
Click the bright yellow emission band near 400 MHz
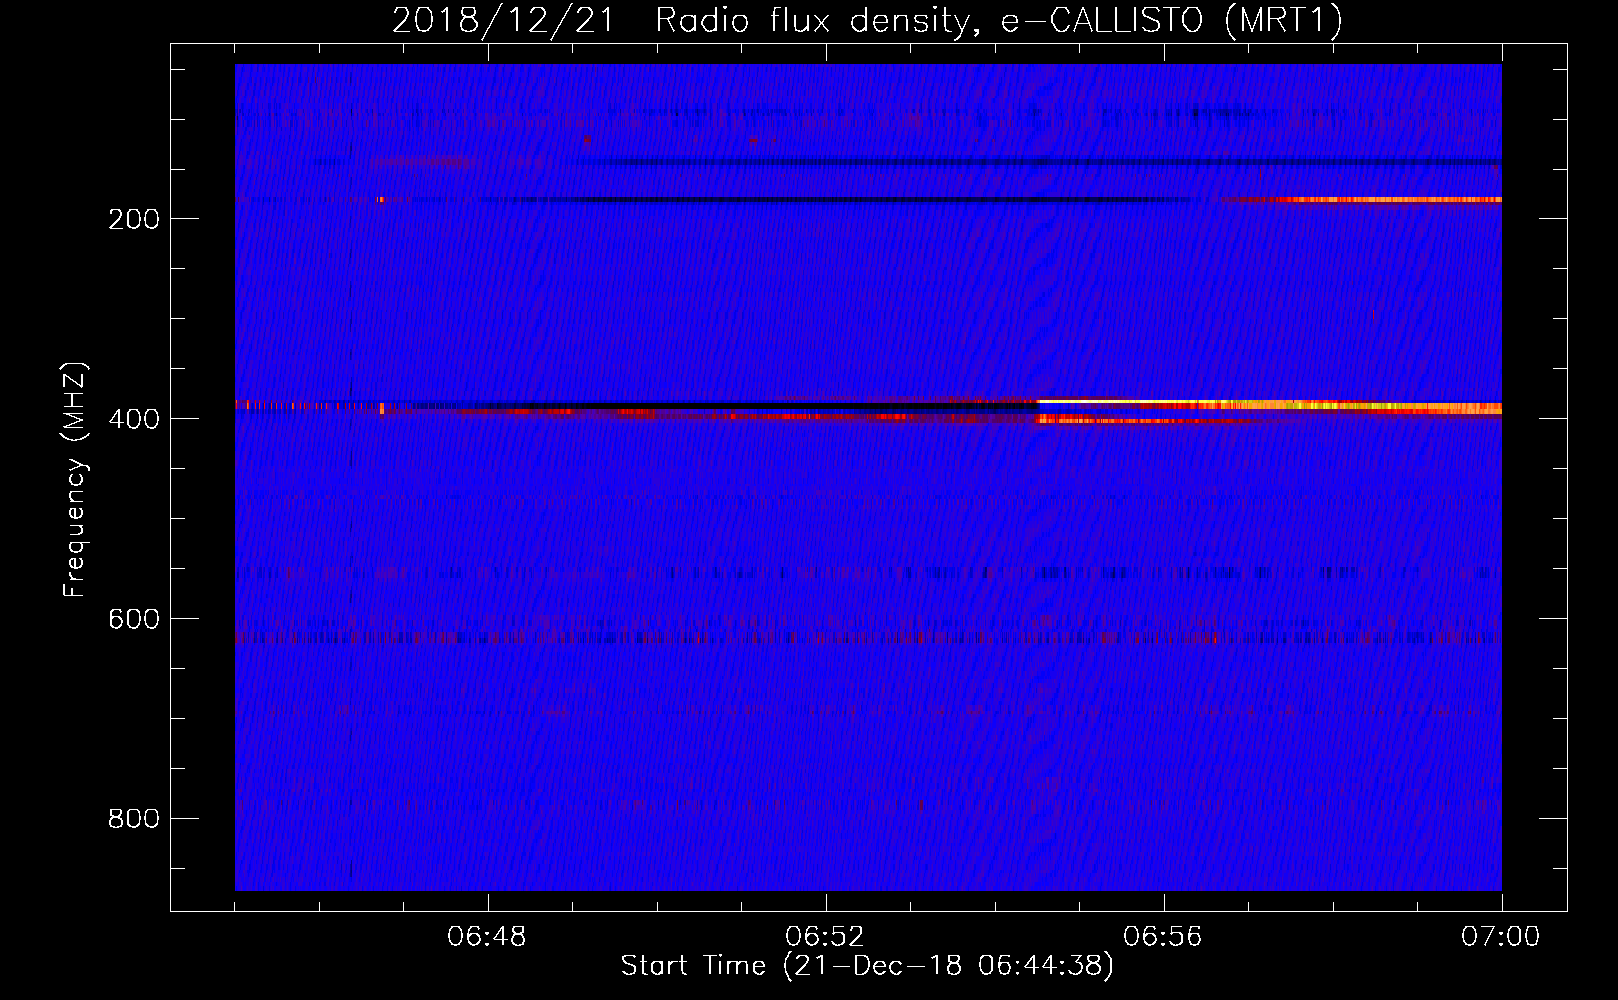pos(1270,405)
